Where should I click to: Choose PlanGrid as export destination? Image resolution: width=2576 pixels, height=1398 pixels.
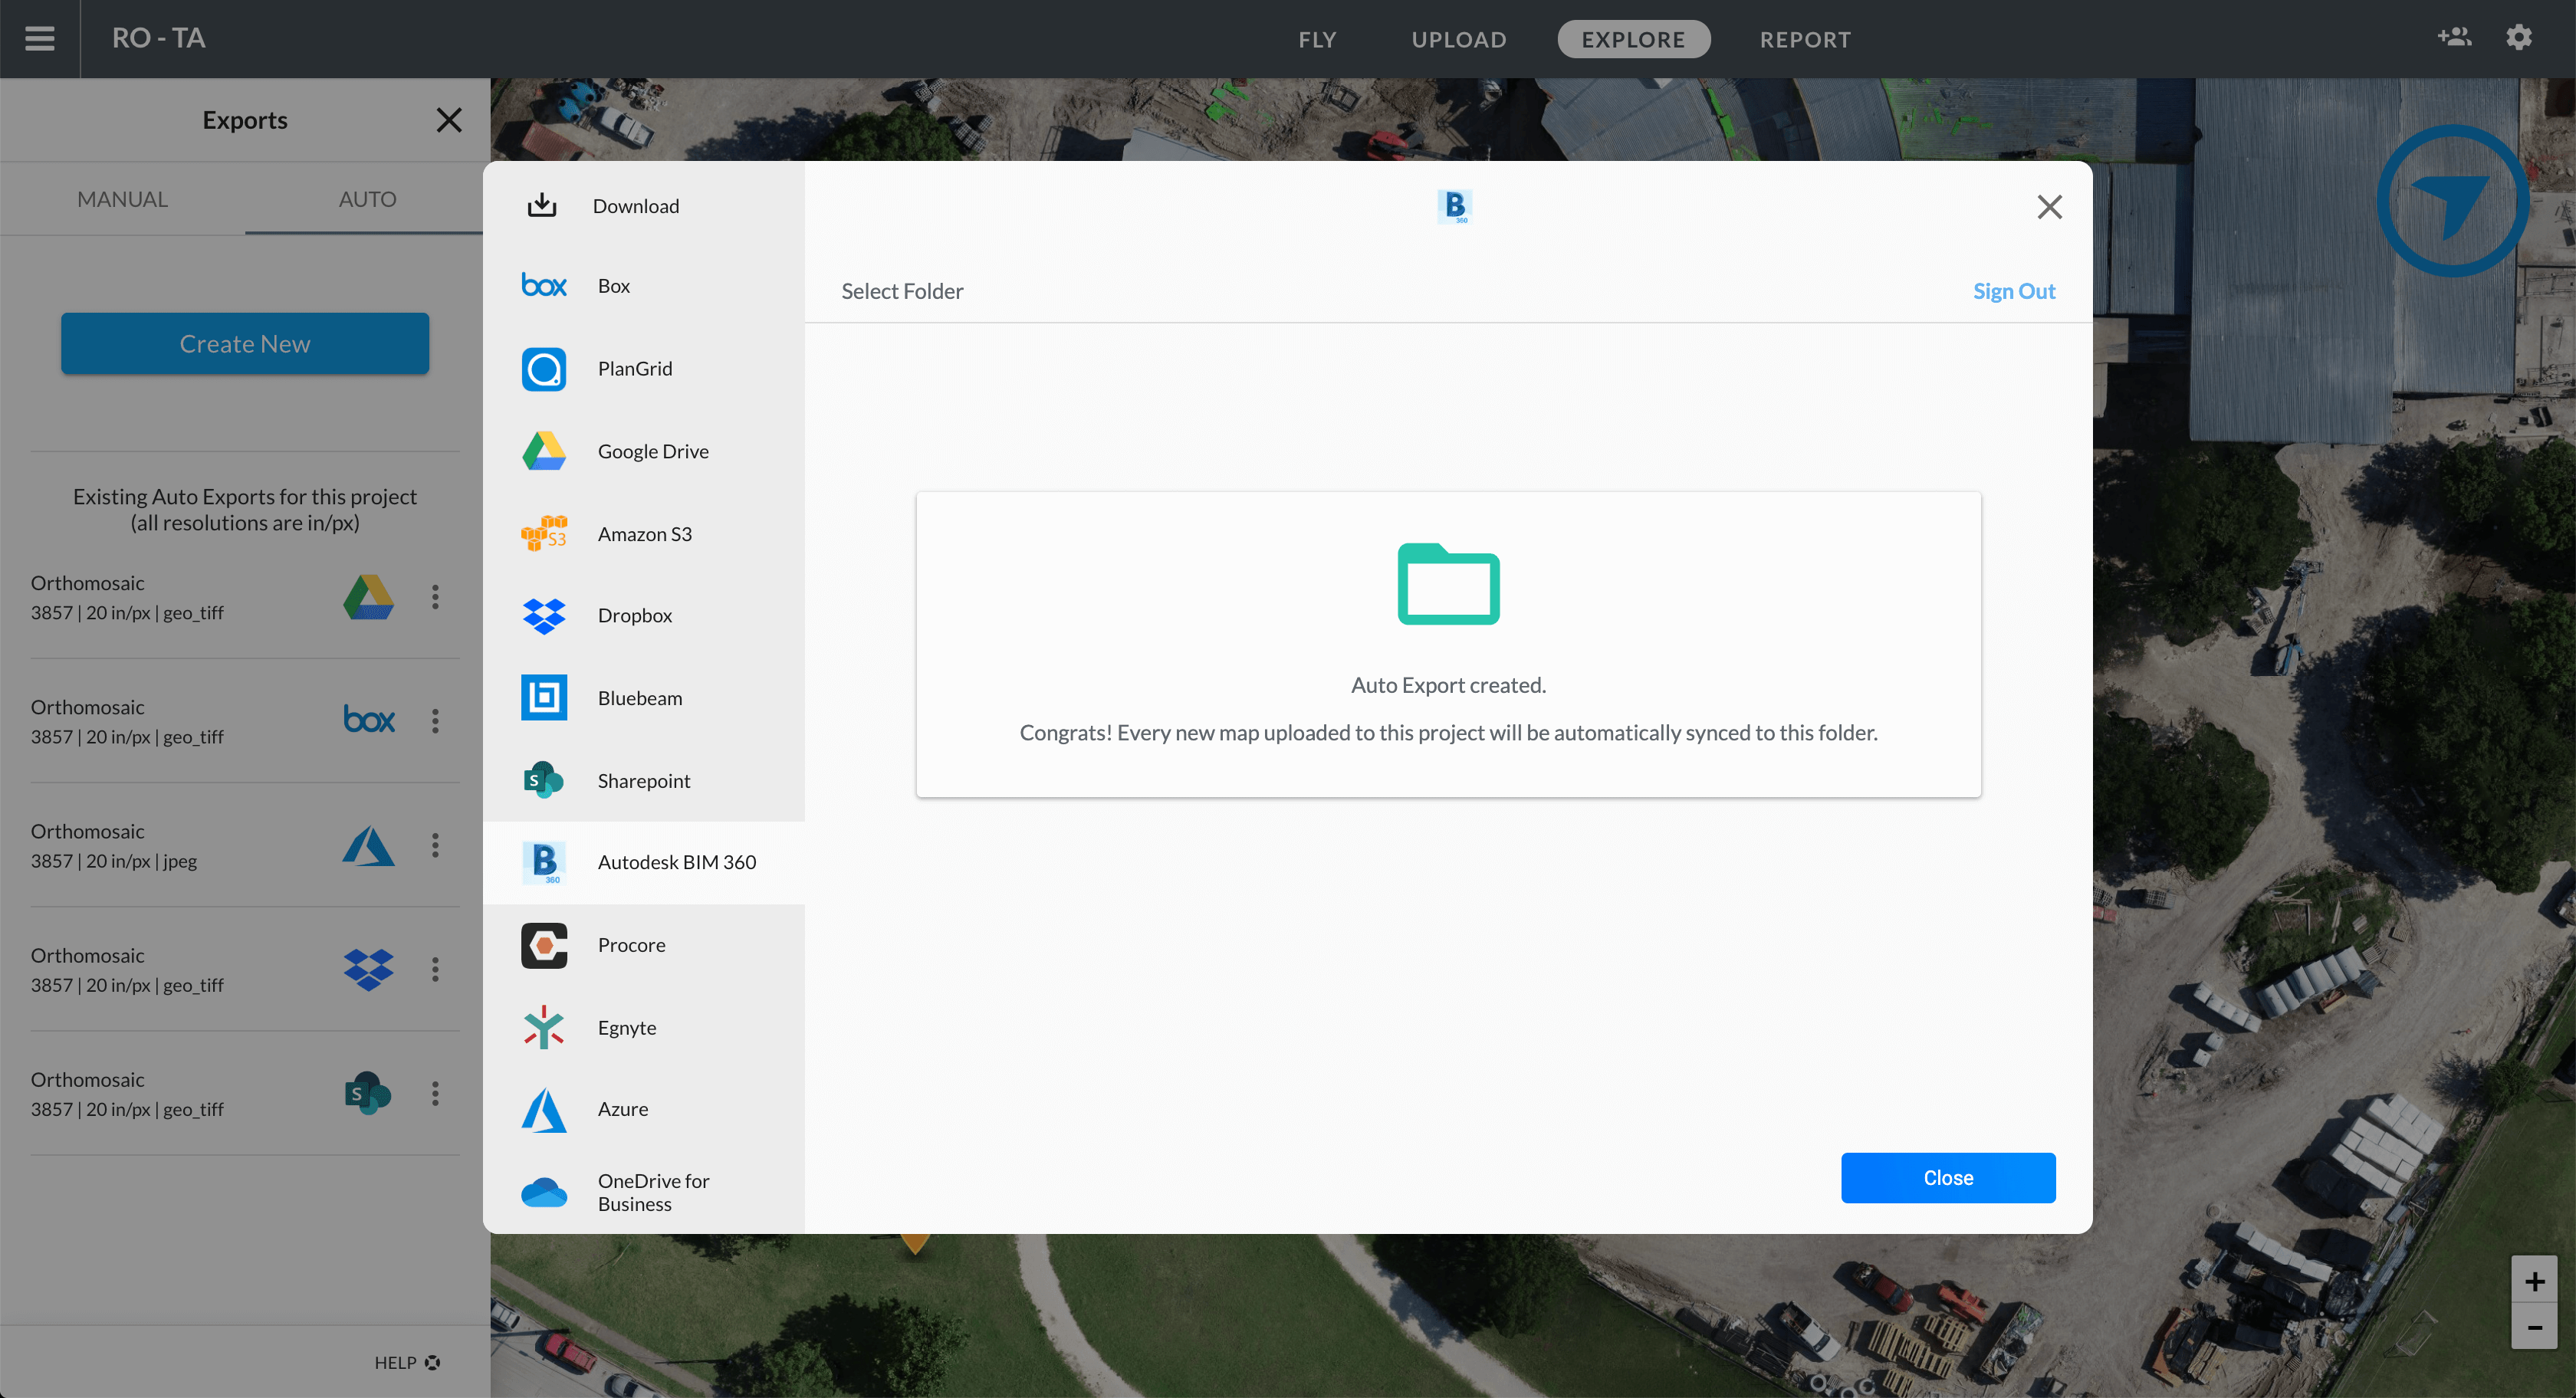point(644,369)
